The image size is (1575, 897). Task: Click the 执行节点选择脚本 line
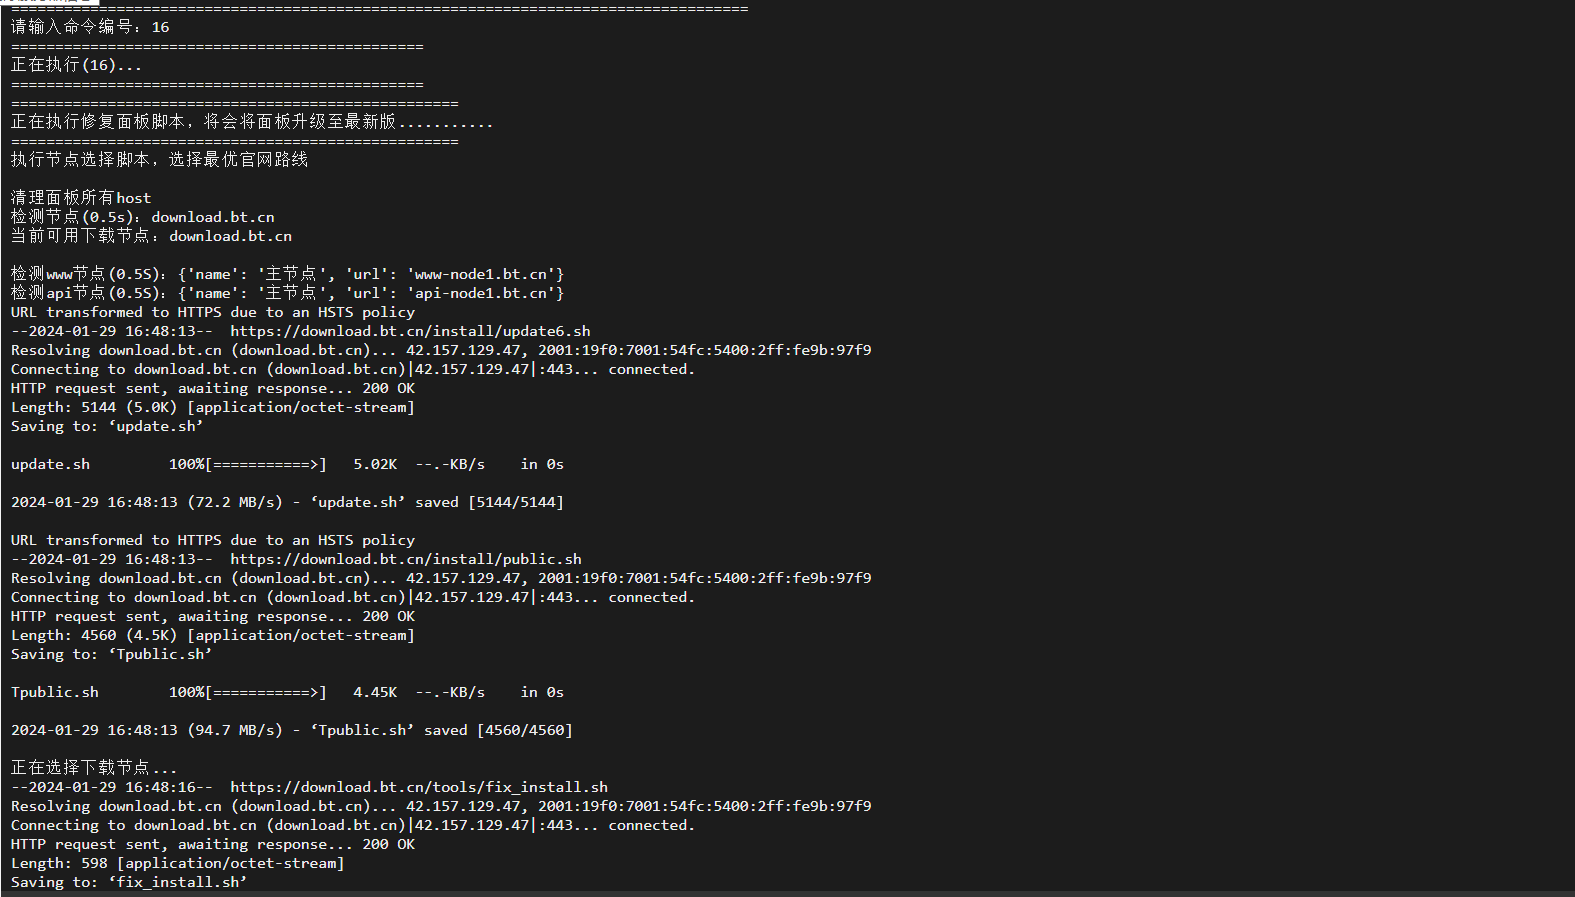click(x=159, y=160)
